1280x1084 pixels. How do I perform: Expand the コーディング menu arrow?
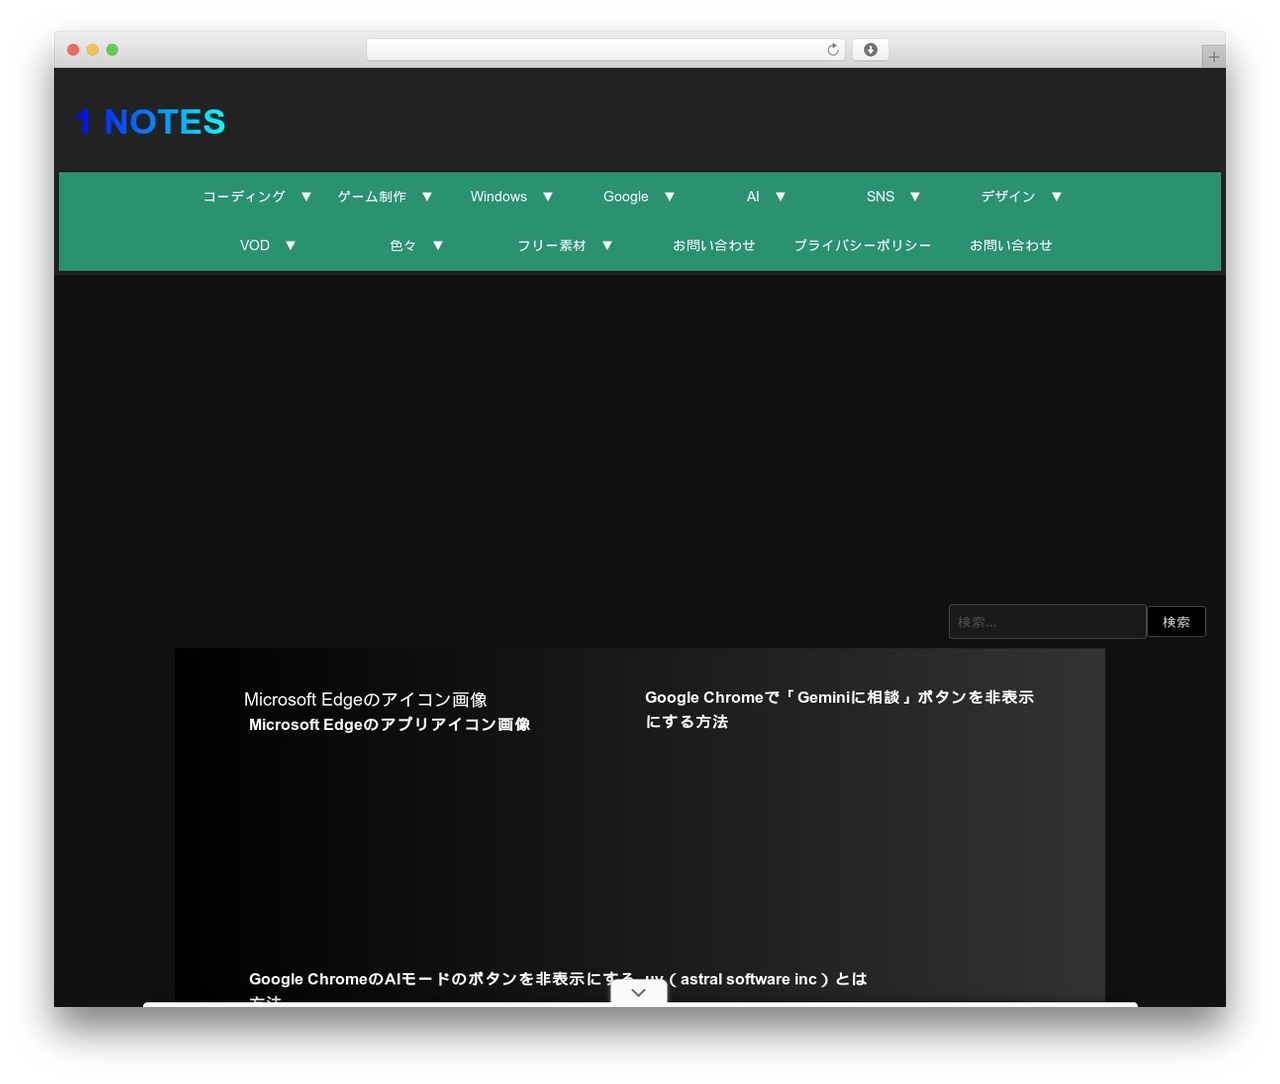pyautogui.click(x=306, y=197)
